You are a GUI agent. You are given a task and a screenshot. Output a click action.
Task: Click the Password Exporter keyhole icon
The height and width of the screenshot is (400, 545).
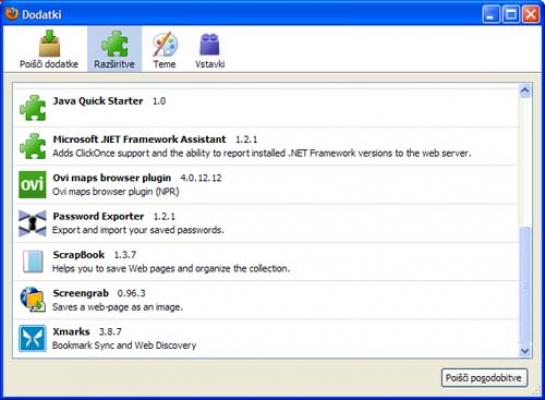click(32, 223)
